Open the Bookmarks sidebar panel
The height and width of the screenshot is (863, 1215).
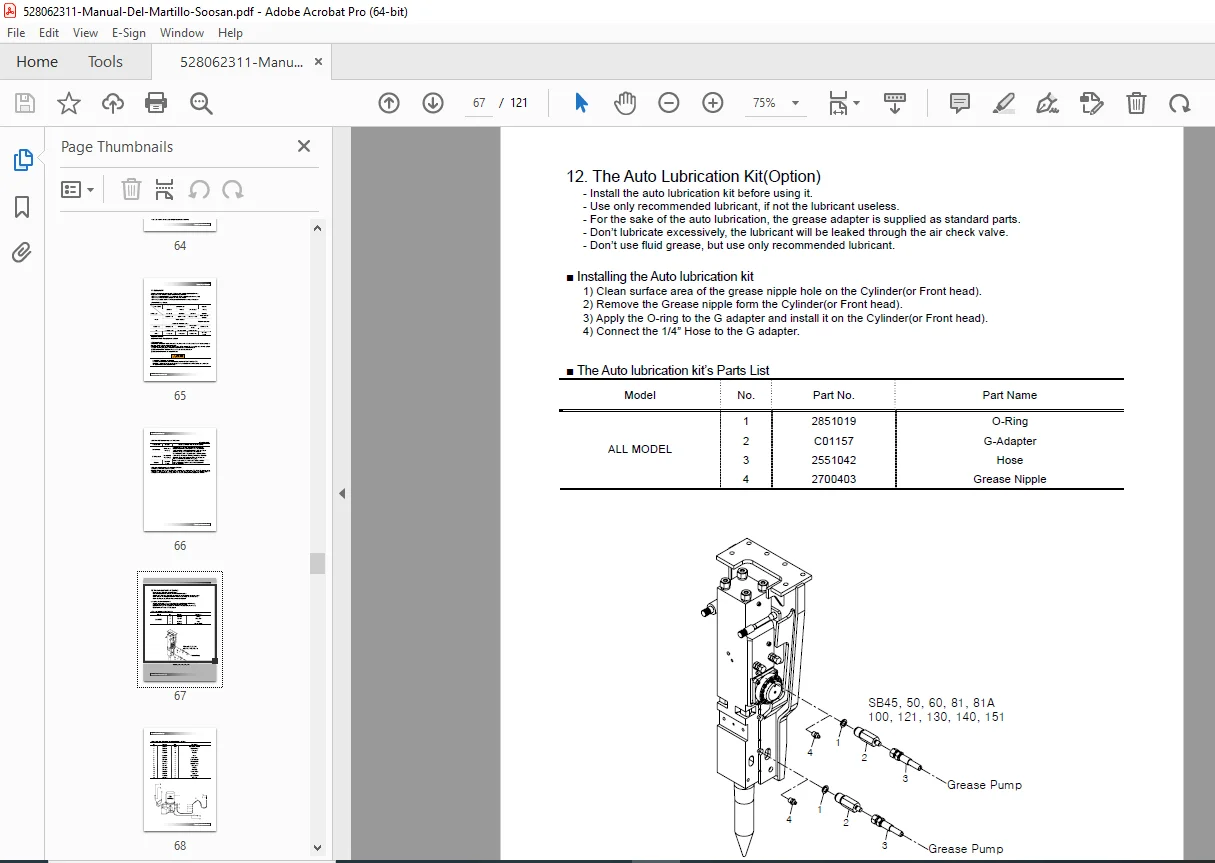click(x=22, y=207)
